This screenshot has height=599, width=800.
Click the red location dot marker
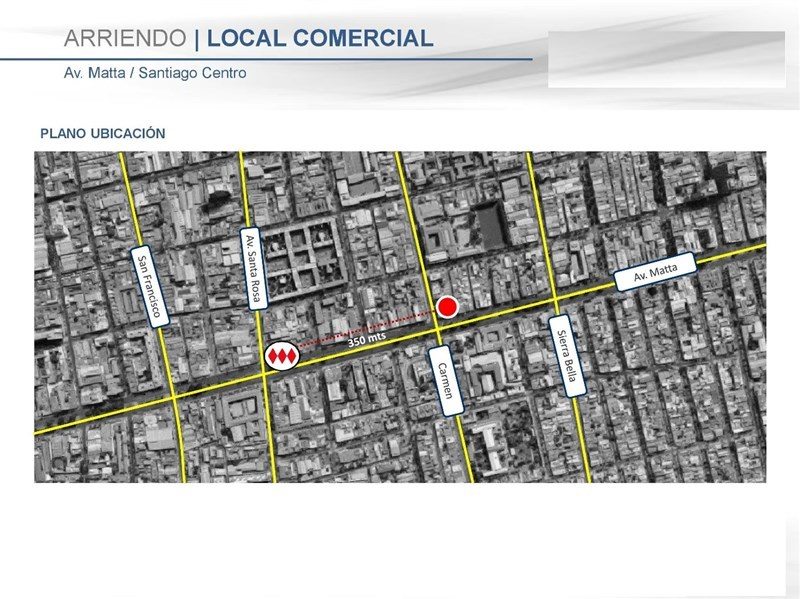tap(447, 307)
